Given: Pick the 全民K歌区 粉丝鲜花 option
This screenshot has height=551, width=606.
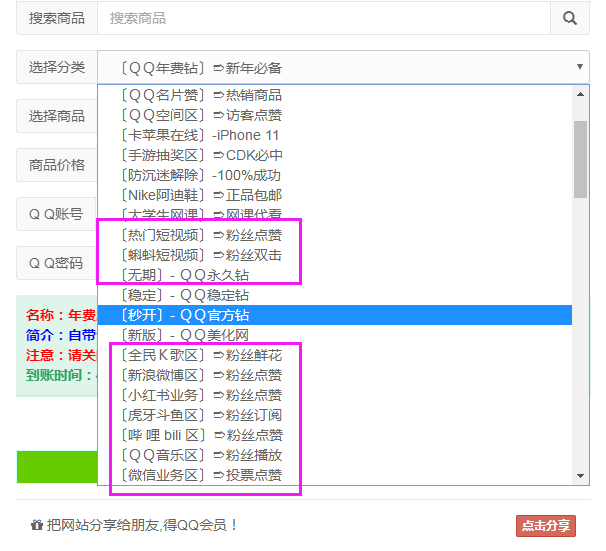Looking at the screenshot, I should (x=200, y=355).
